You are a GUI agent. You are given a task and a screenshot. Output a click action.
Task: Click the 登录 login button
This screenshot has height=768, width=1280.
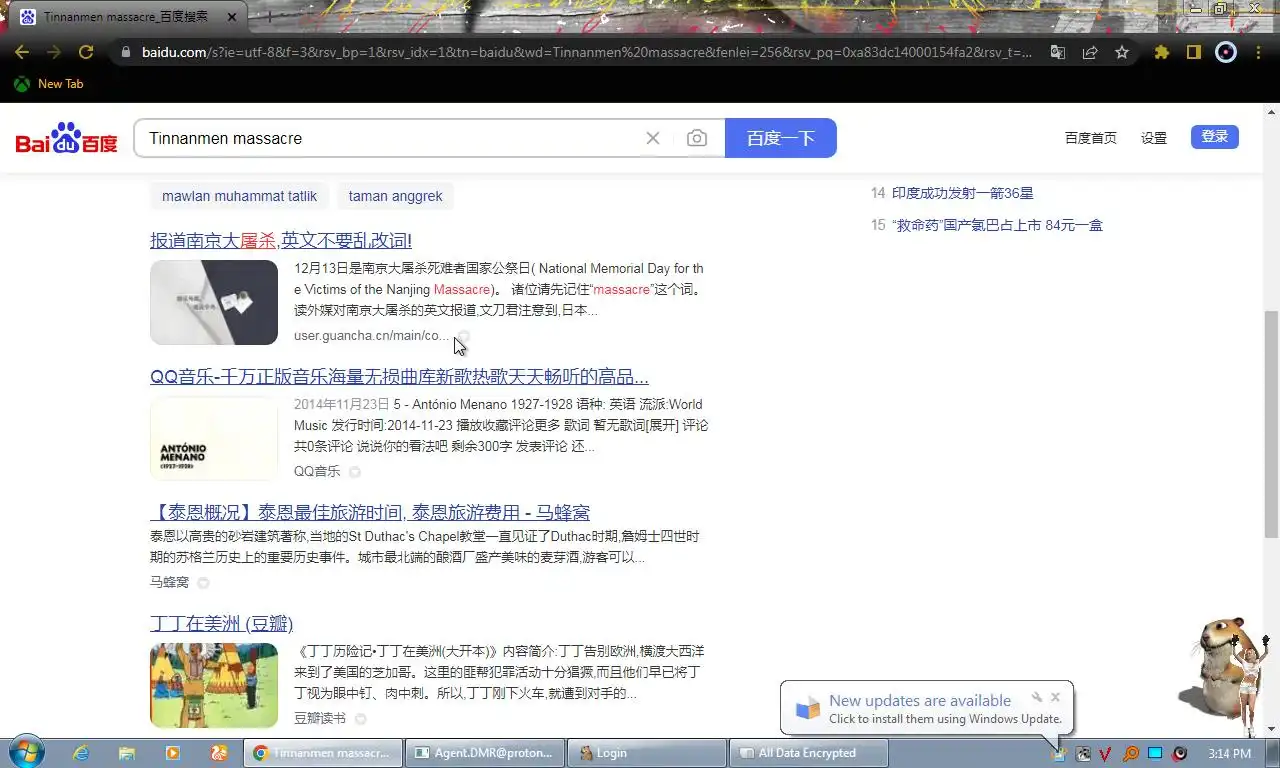tap(1215, 137)
